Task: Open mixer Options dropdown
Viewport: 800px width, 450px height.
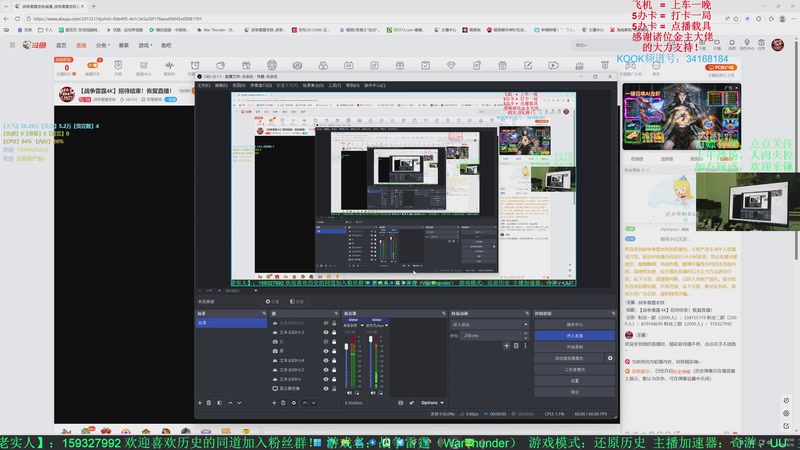Action: [432, 403]
